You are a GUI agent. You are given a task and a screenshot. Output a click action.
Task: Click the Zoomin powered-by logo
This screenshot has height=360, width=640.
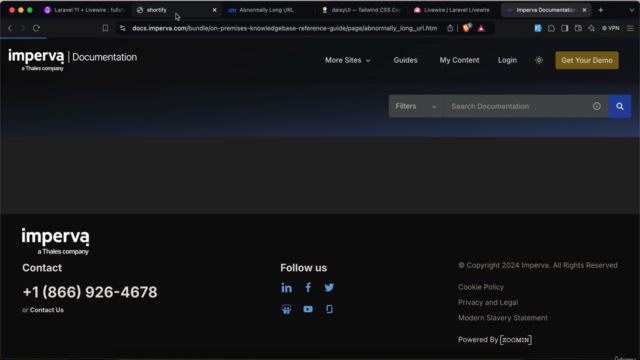coord(516,340)
